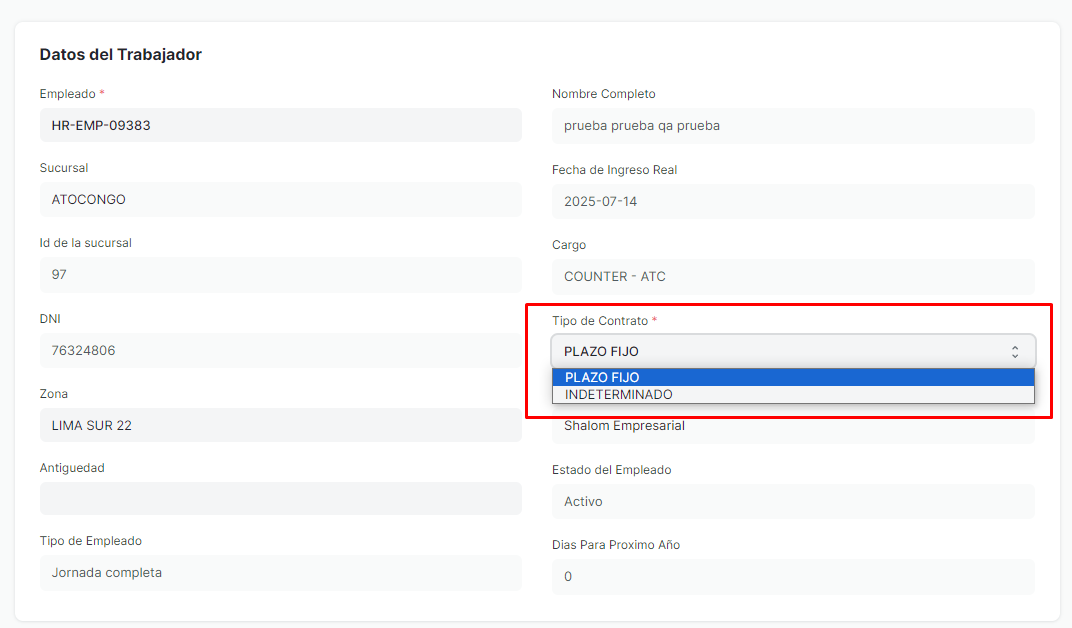Click the Cargo field showing COUNTER - ATC
The image size is (1072, 628).
click(x=792, y=276)
